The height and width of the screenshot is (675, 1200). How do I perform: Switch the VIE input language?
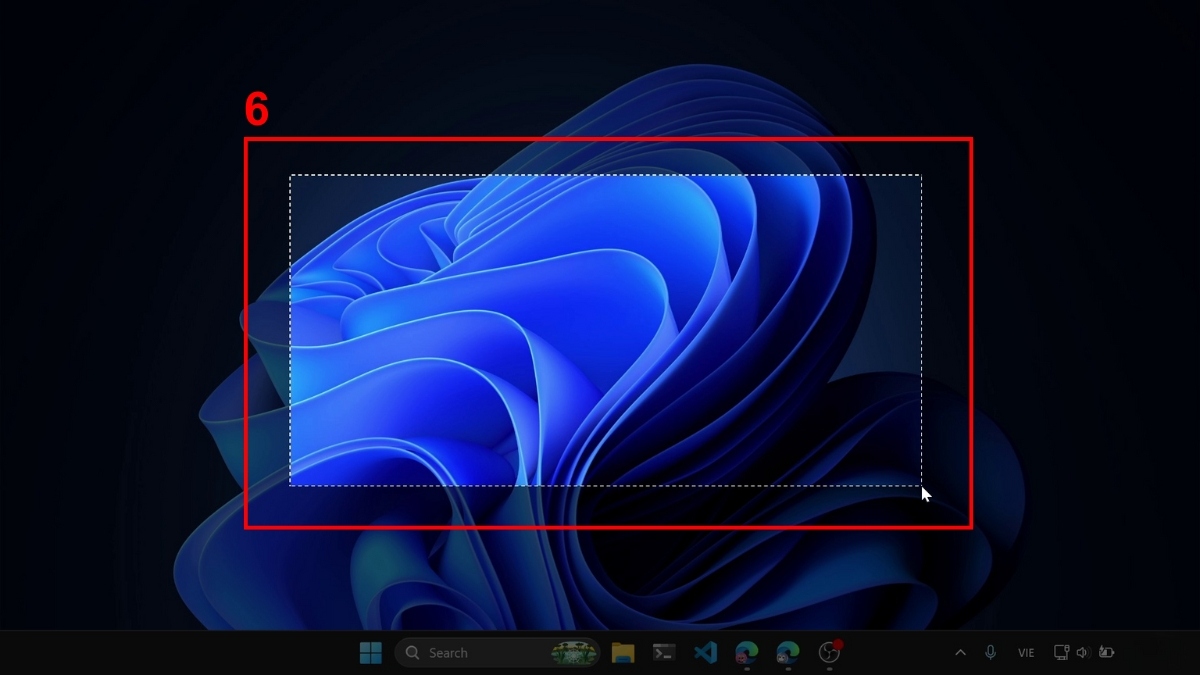pyautogui.click(x=1025, y=652)
